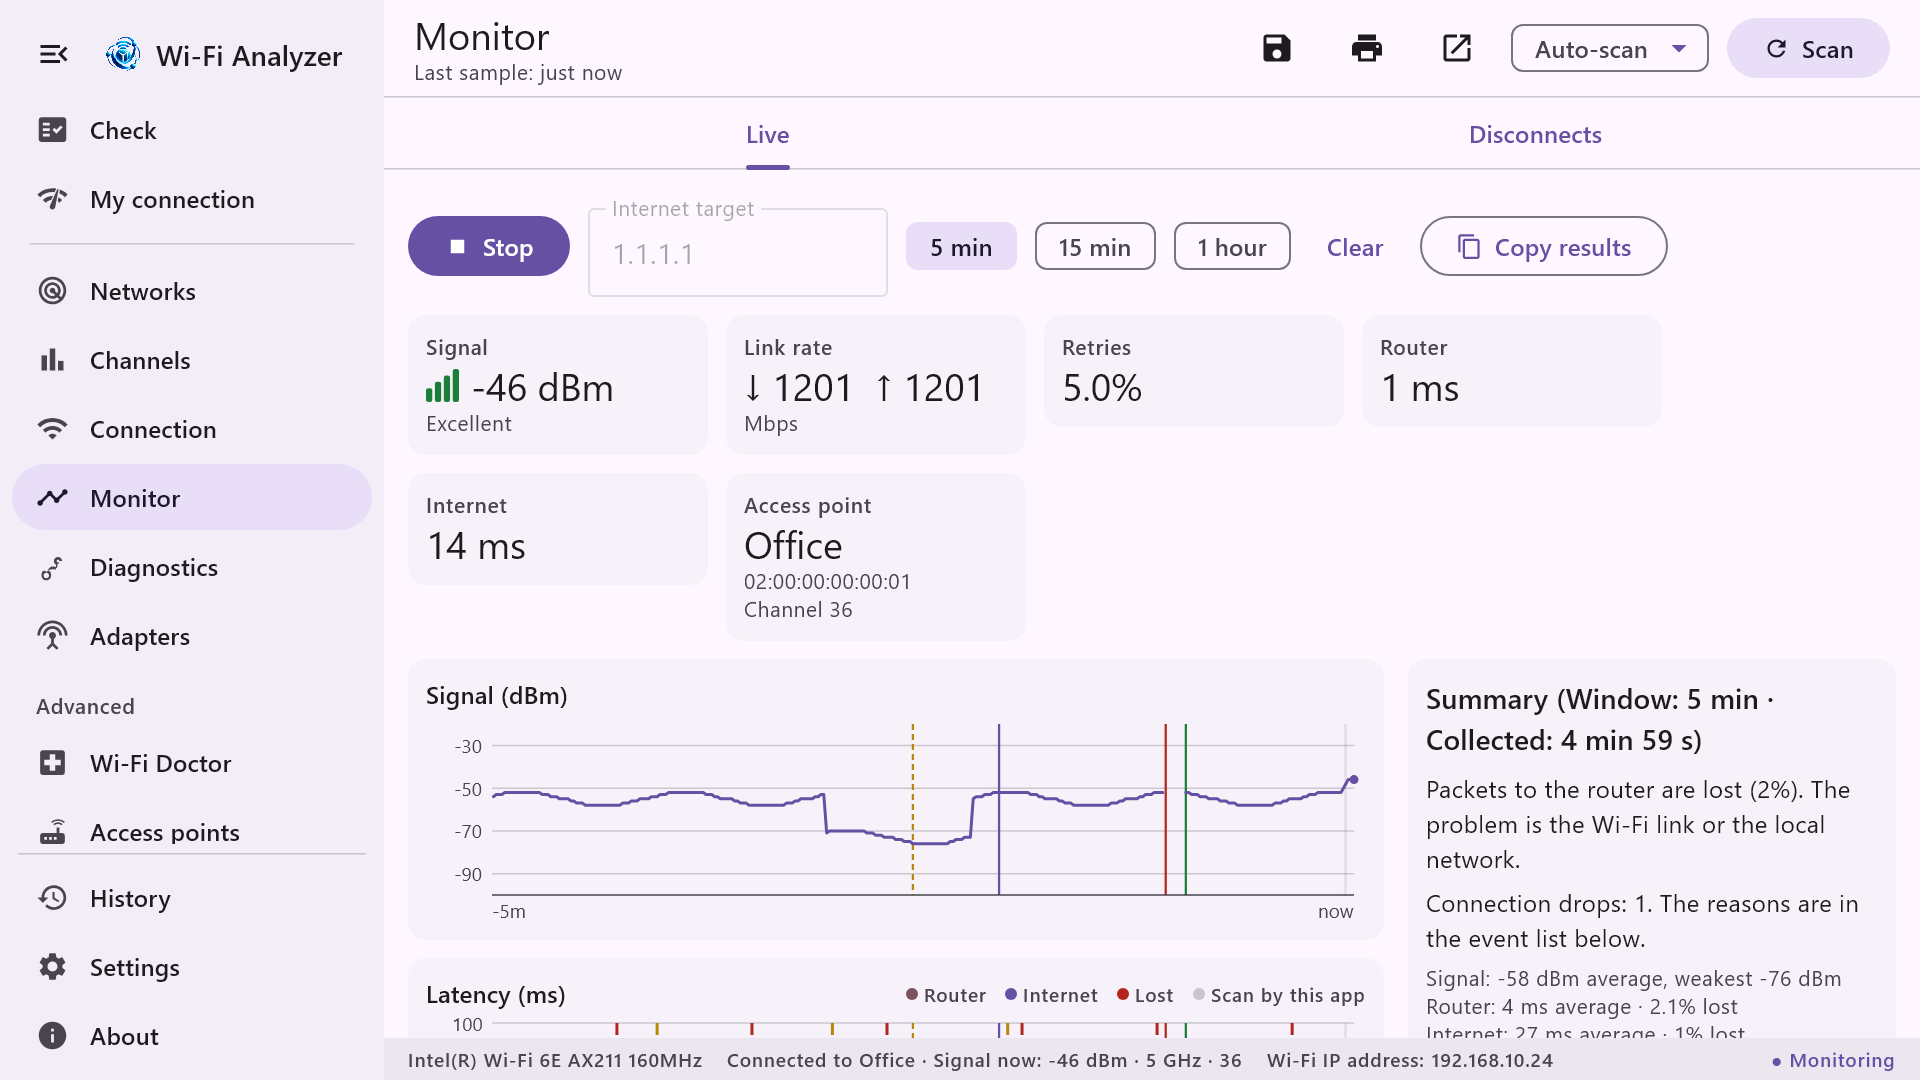
Task: Select the 15 min window
Action: [1095, 247]
